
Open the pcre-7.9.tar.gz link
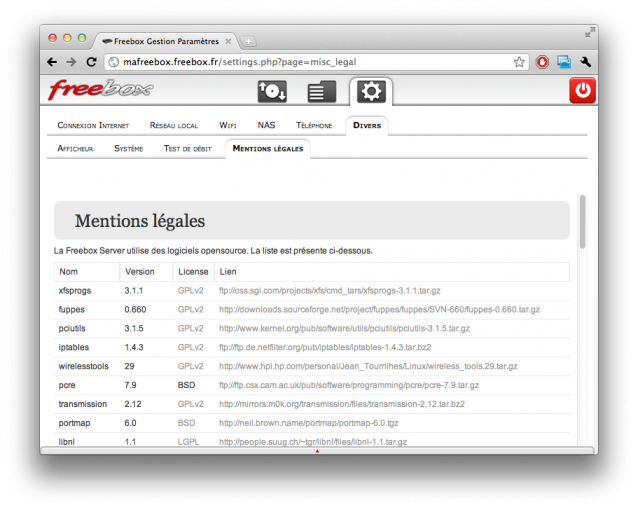coord(349,385)
